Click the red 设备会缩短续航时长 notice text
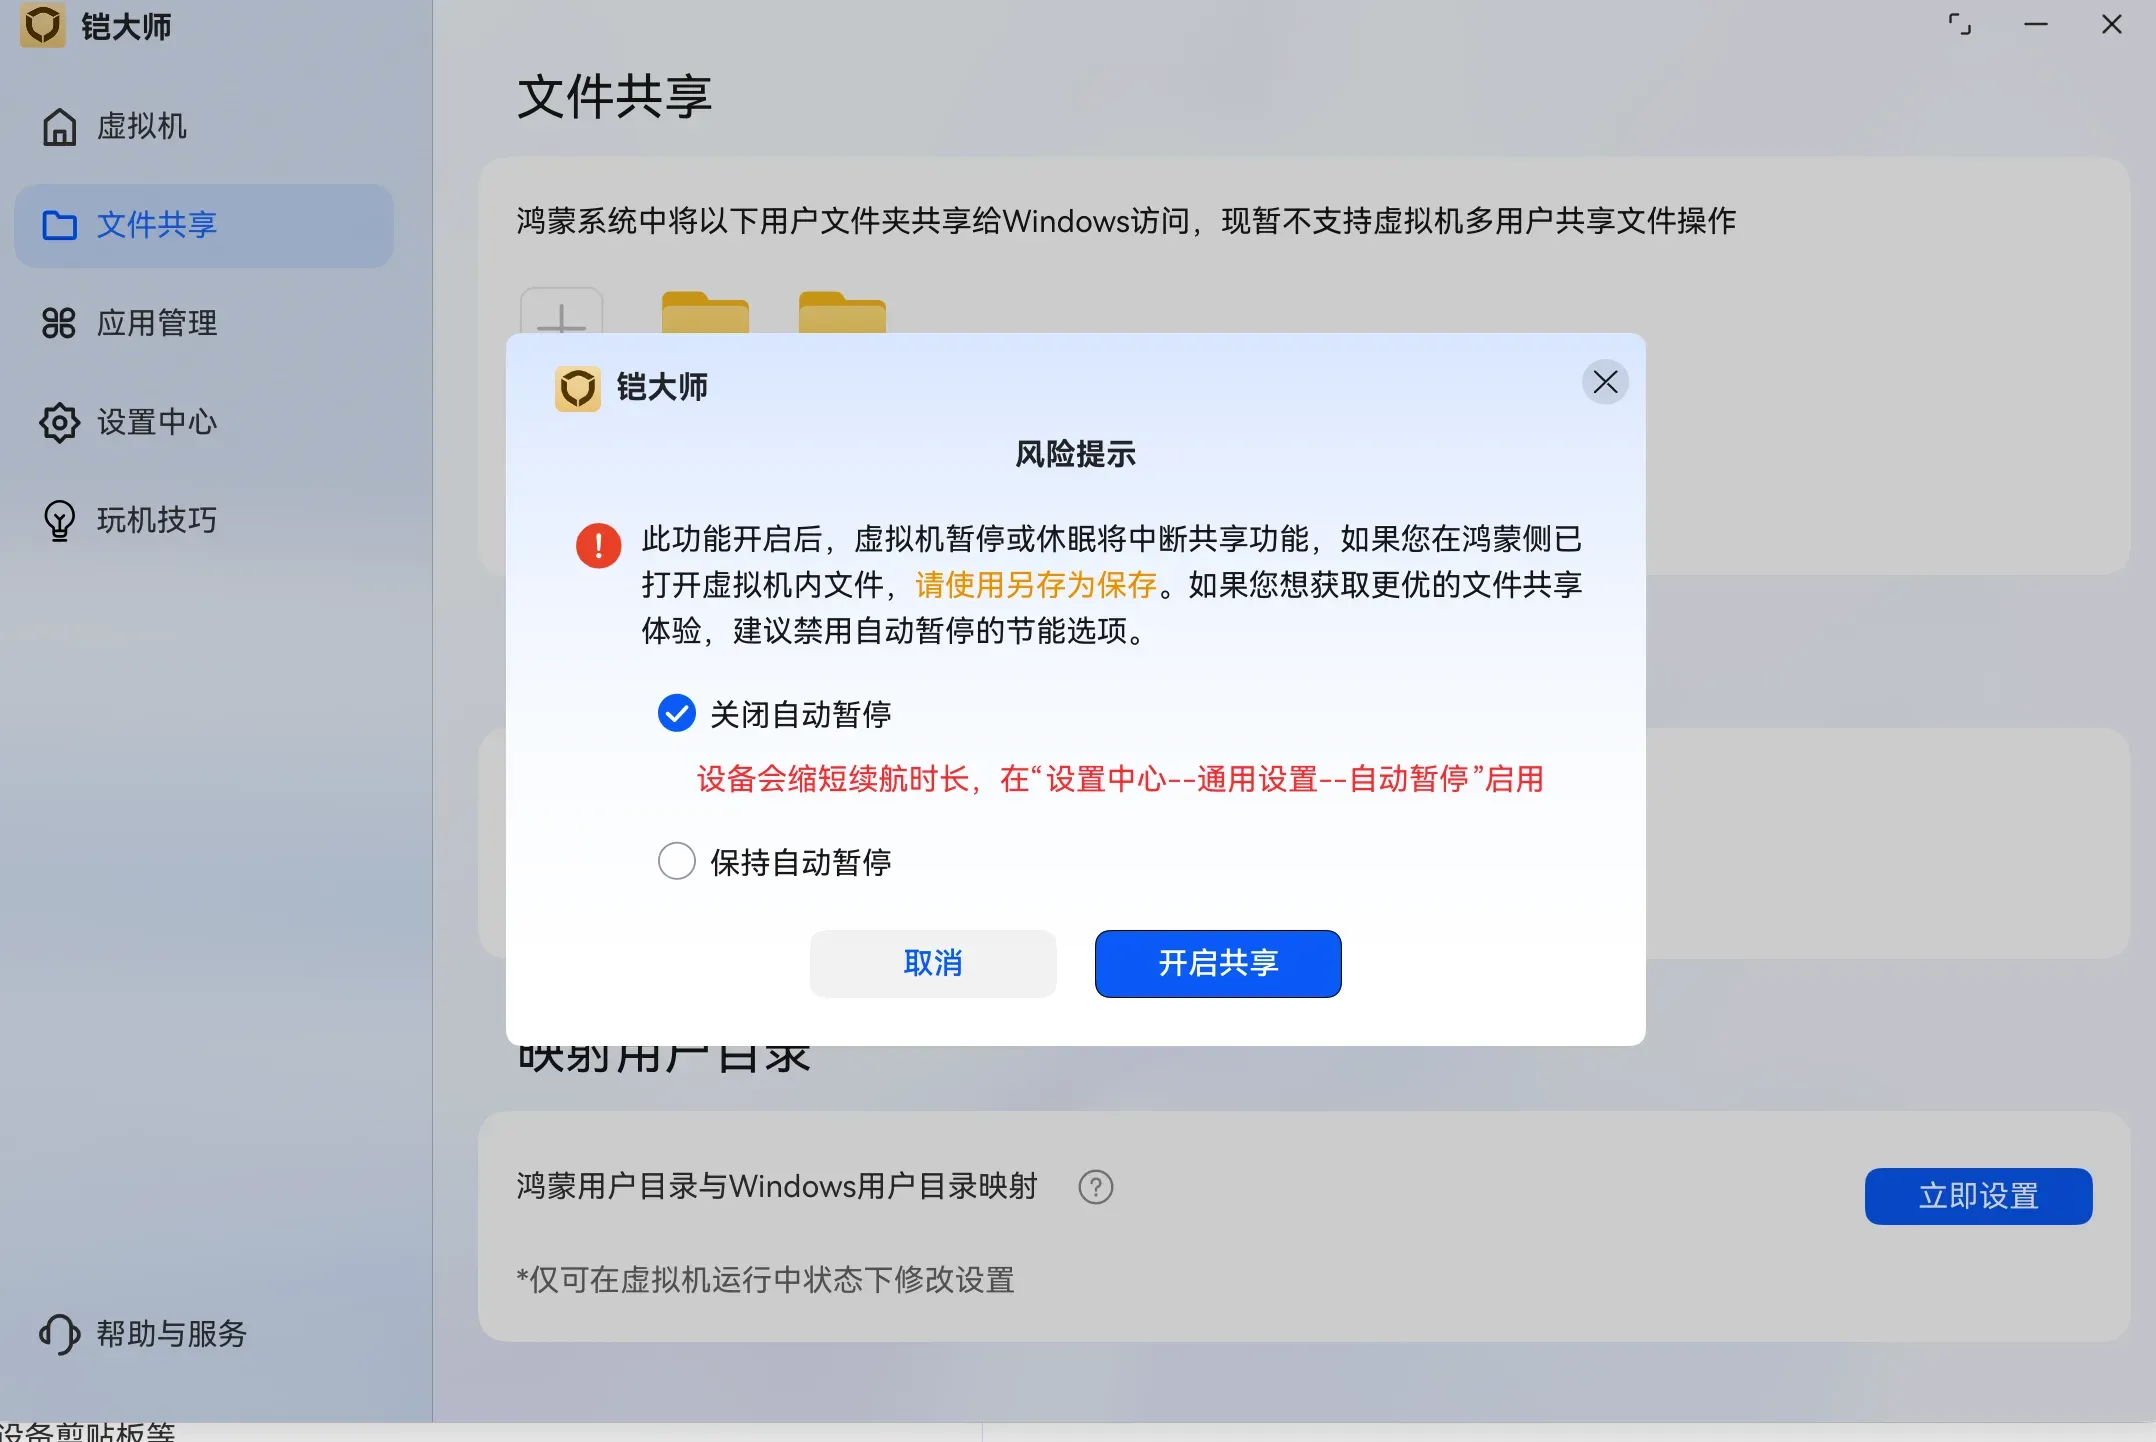This screenshot has height=1442, width=2156. [1120, 779]
